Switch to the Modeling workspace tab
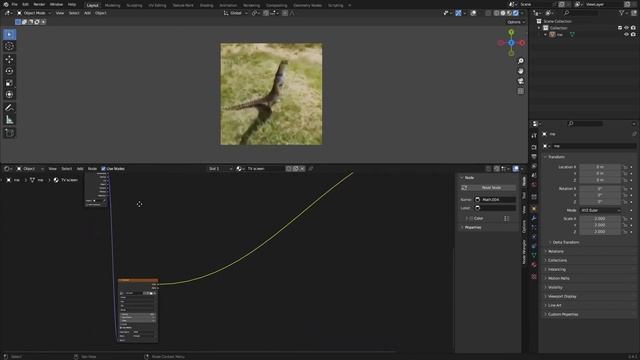Screen dimensions: 640x360 tap(113, 5)
